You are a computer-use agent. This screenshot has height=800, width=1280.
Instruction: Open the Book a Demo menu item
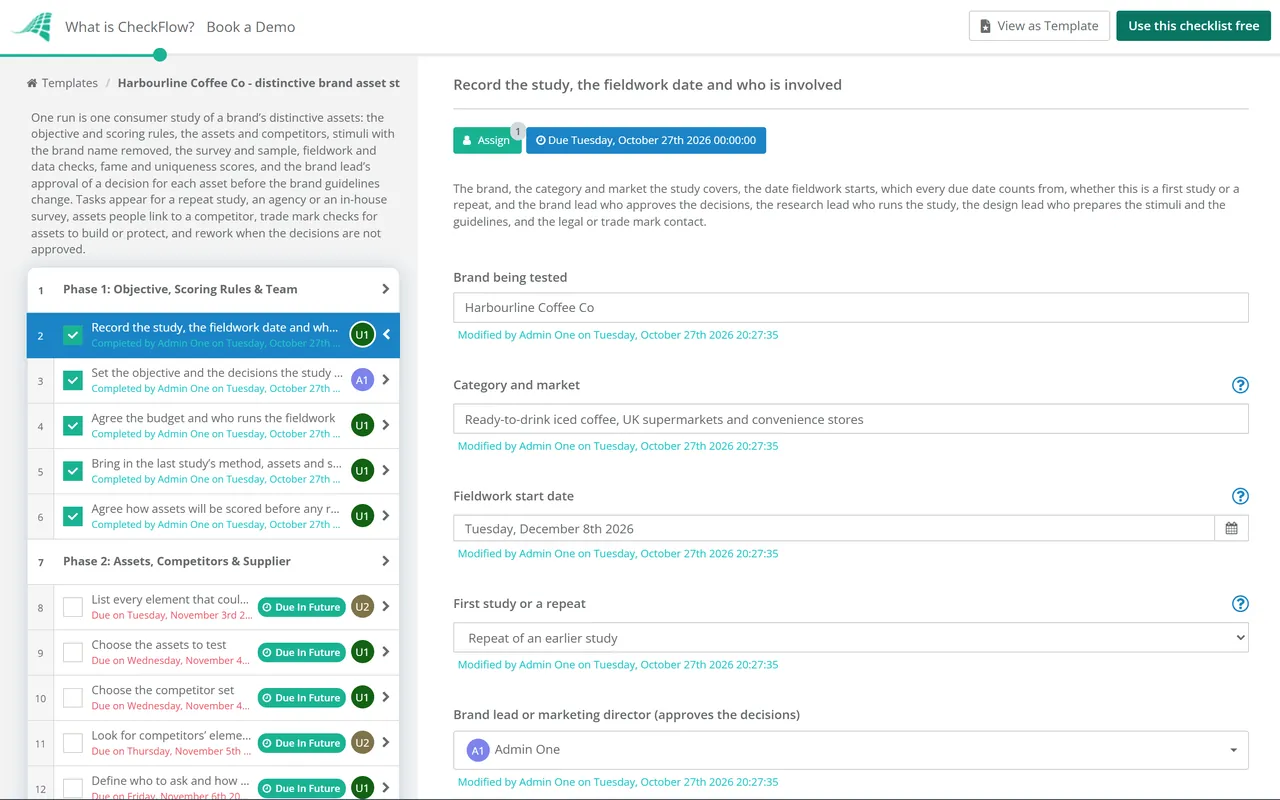tap(251, 27)
